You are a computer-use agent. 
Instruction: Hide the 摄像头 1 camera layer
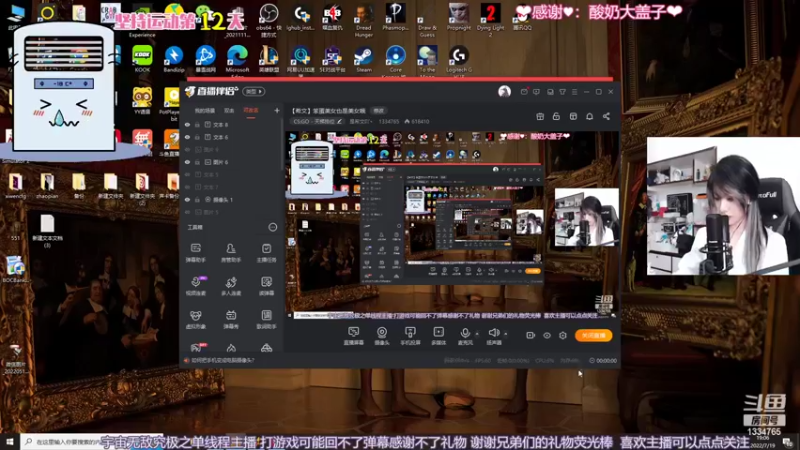click(187, 199)
